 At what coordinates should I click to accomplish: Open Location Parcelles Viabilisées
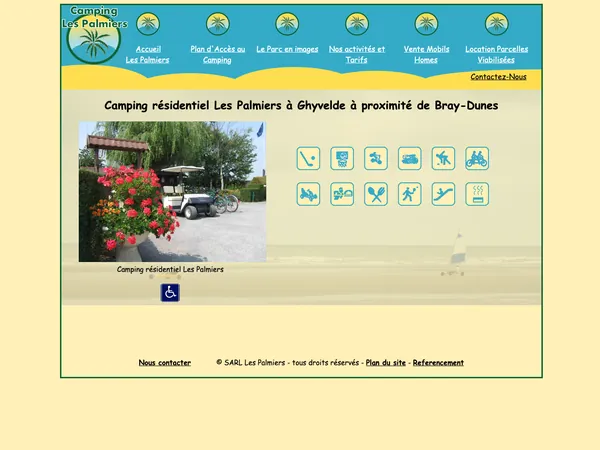496,54
